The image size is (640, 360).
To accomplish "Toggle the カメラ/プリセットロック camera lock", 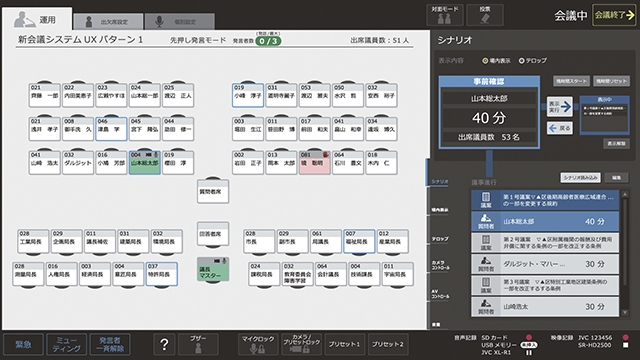I will (301, 344).
